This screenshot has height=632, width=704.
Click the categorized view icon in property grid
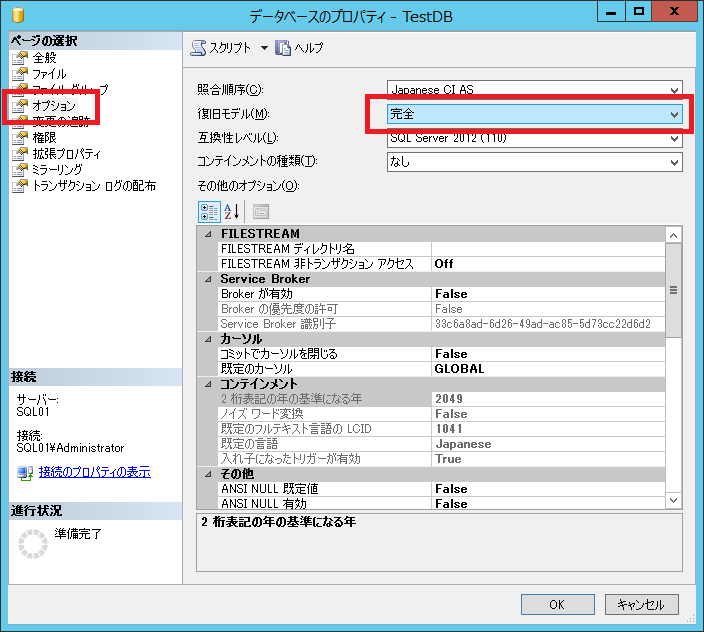click(209, 211)
